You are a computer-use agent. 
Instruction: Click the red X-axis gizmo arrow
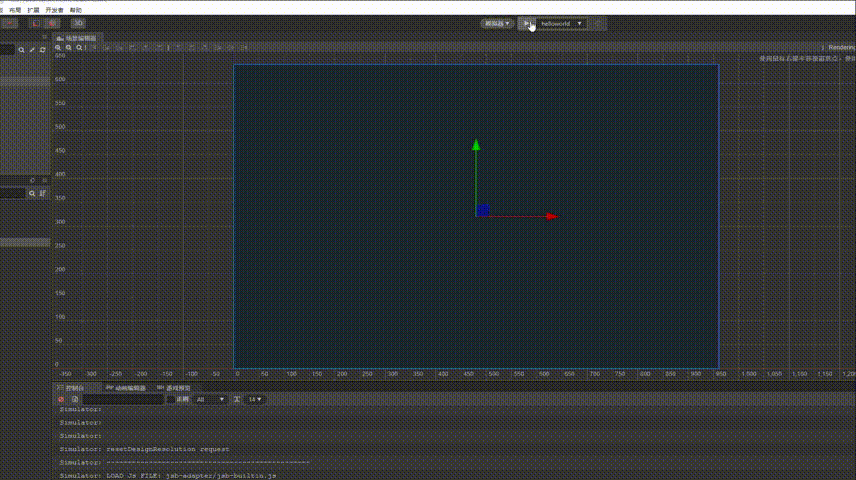pyautogui.click(x=552, y=217)
